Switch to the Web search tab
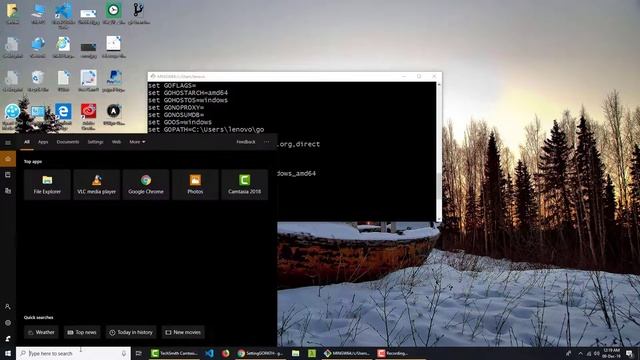The width and height of the screenshot is (640, 360). tap(116, 142)
